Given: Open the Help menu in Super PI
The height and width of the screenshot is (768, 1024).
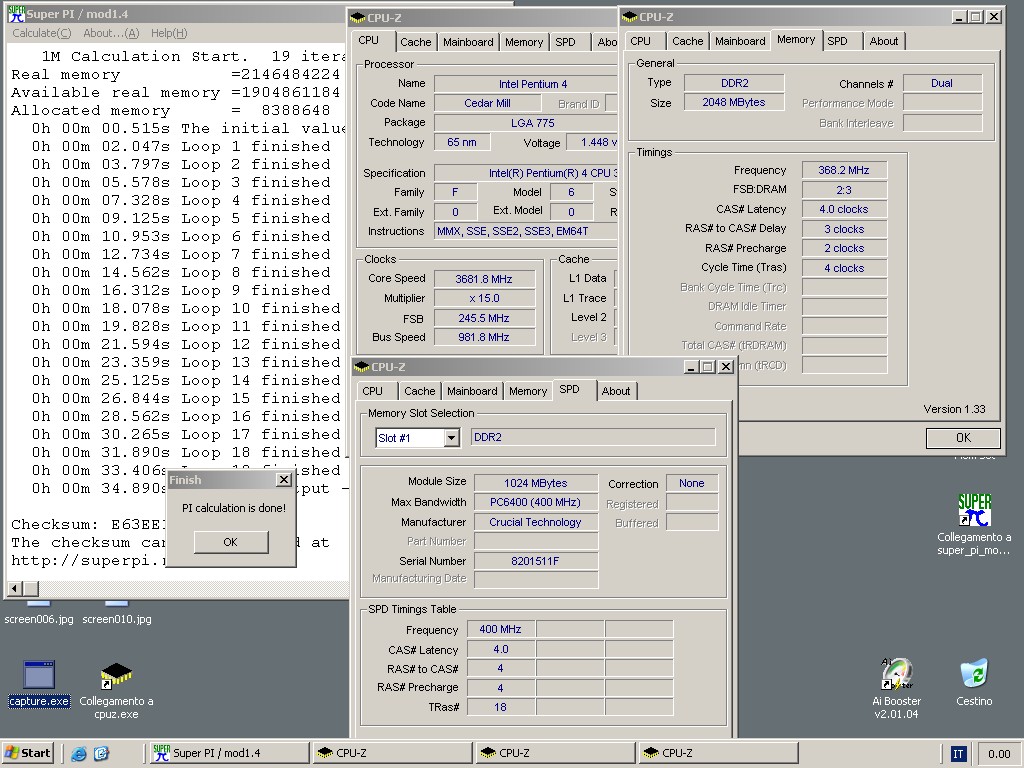Looking at the screenshot, I should pos(168,33).
